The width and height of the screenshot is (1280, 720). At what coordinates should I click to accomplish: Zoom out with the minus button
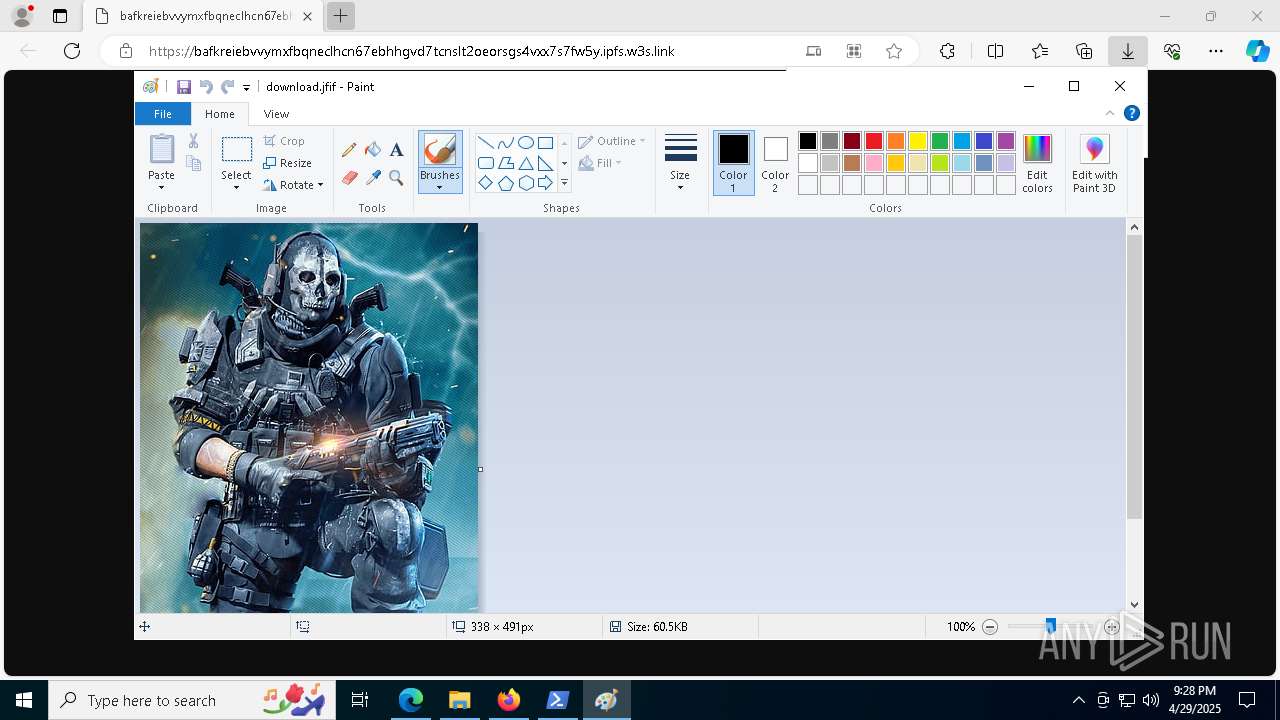click(x=990, y=627)
